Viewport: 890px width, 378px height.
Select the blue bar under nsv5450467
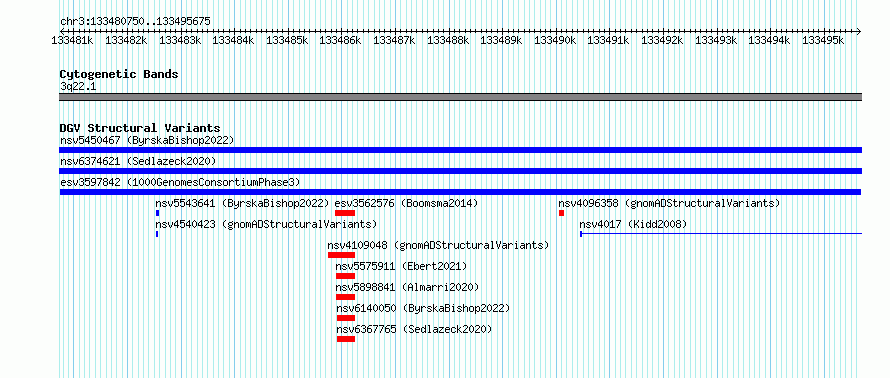coord(460,150)
